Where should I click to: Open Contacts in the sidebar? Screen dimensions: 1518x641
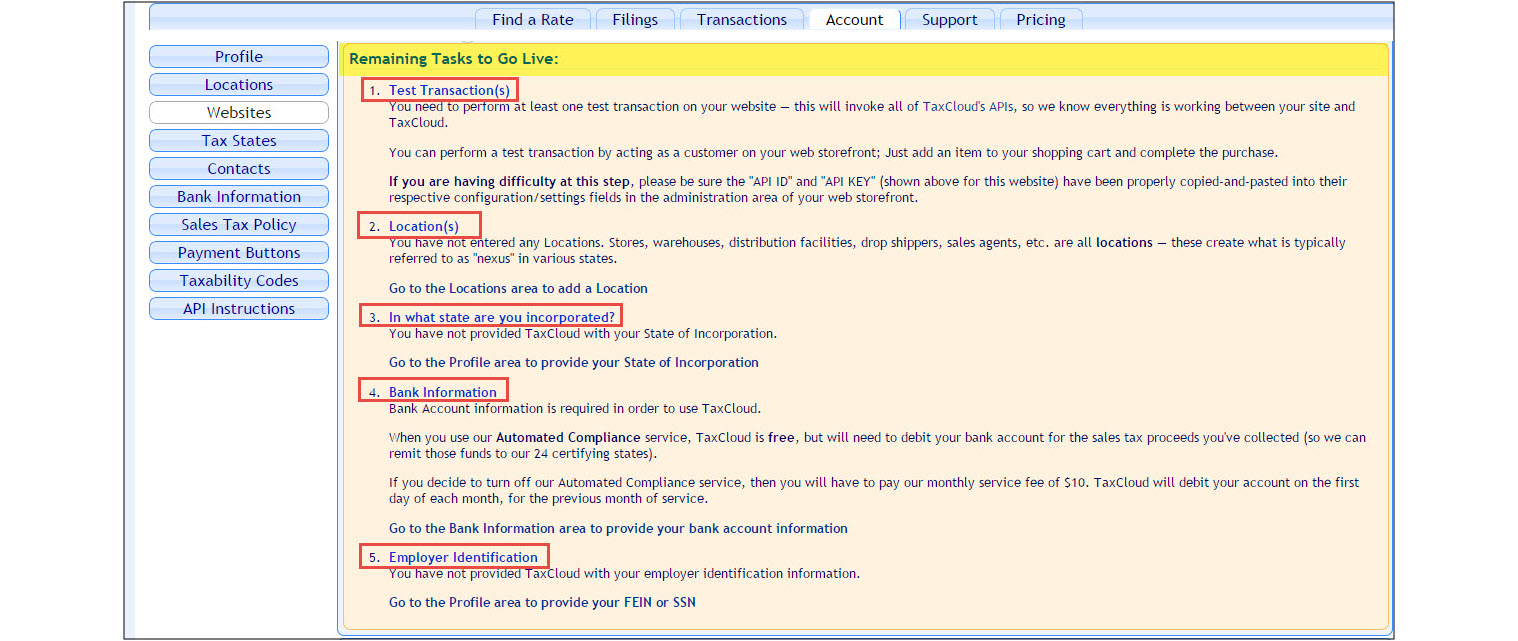point(239,169)
